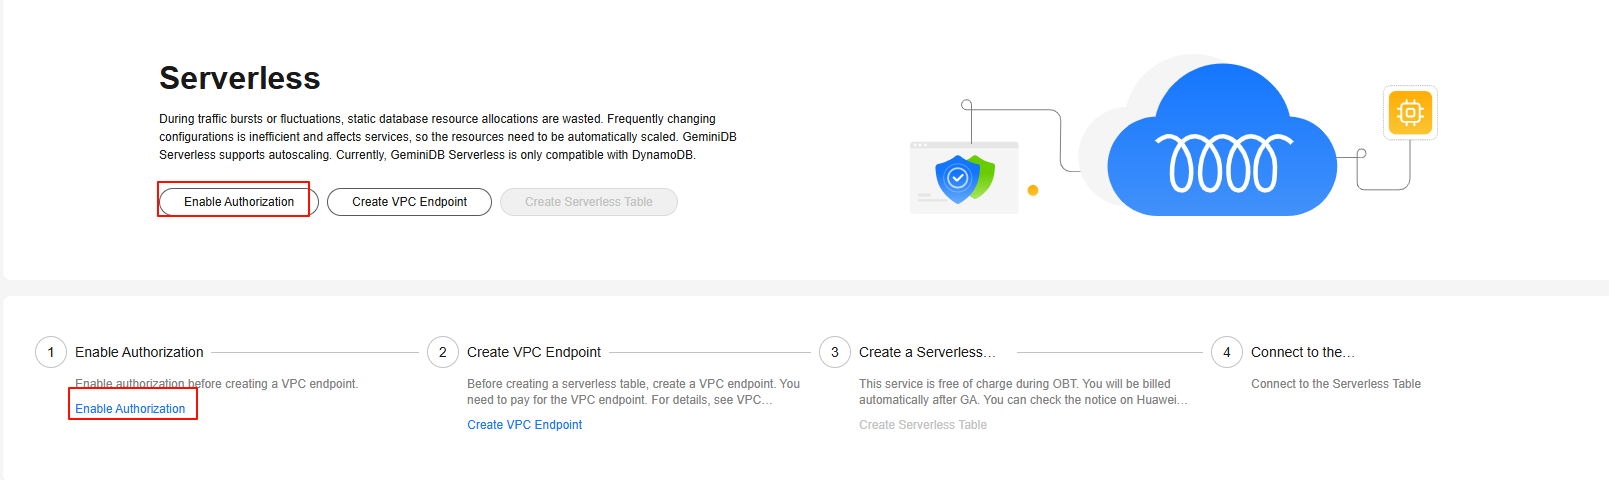This screenshot has width=1609, height=480.
Task: Select the step 2 number circle
Action: 443,352
